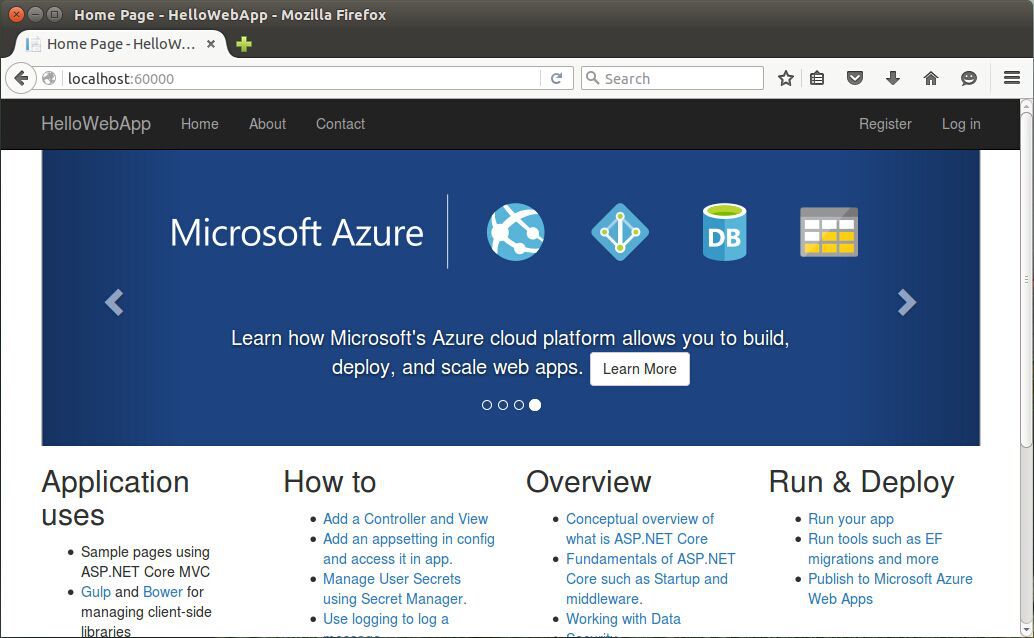Click the Firefox back arrow button
Viewport: 1034px width, 638px height.
click(21, 78)
